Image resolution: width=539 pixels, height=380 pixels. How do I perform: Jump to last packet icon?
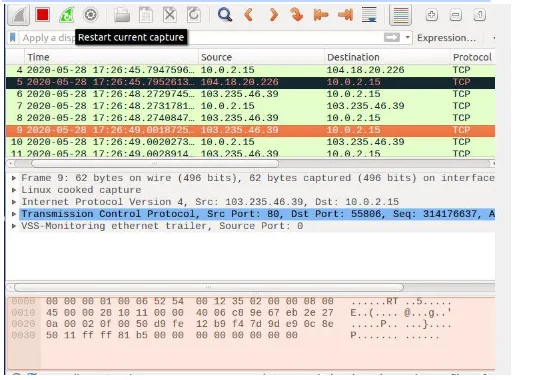(x=345, y=15)
